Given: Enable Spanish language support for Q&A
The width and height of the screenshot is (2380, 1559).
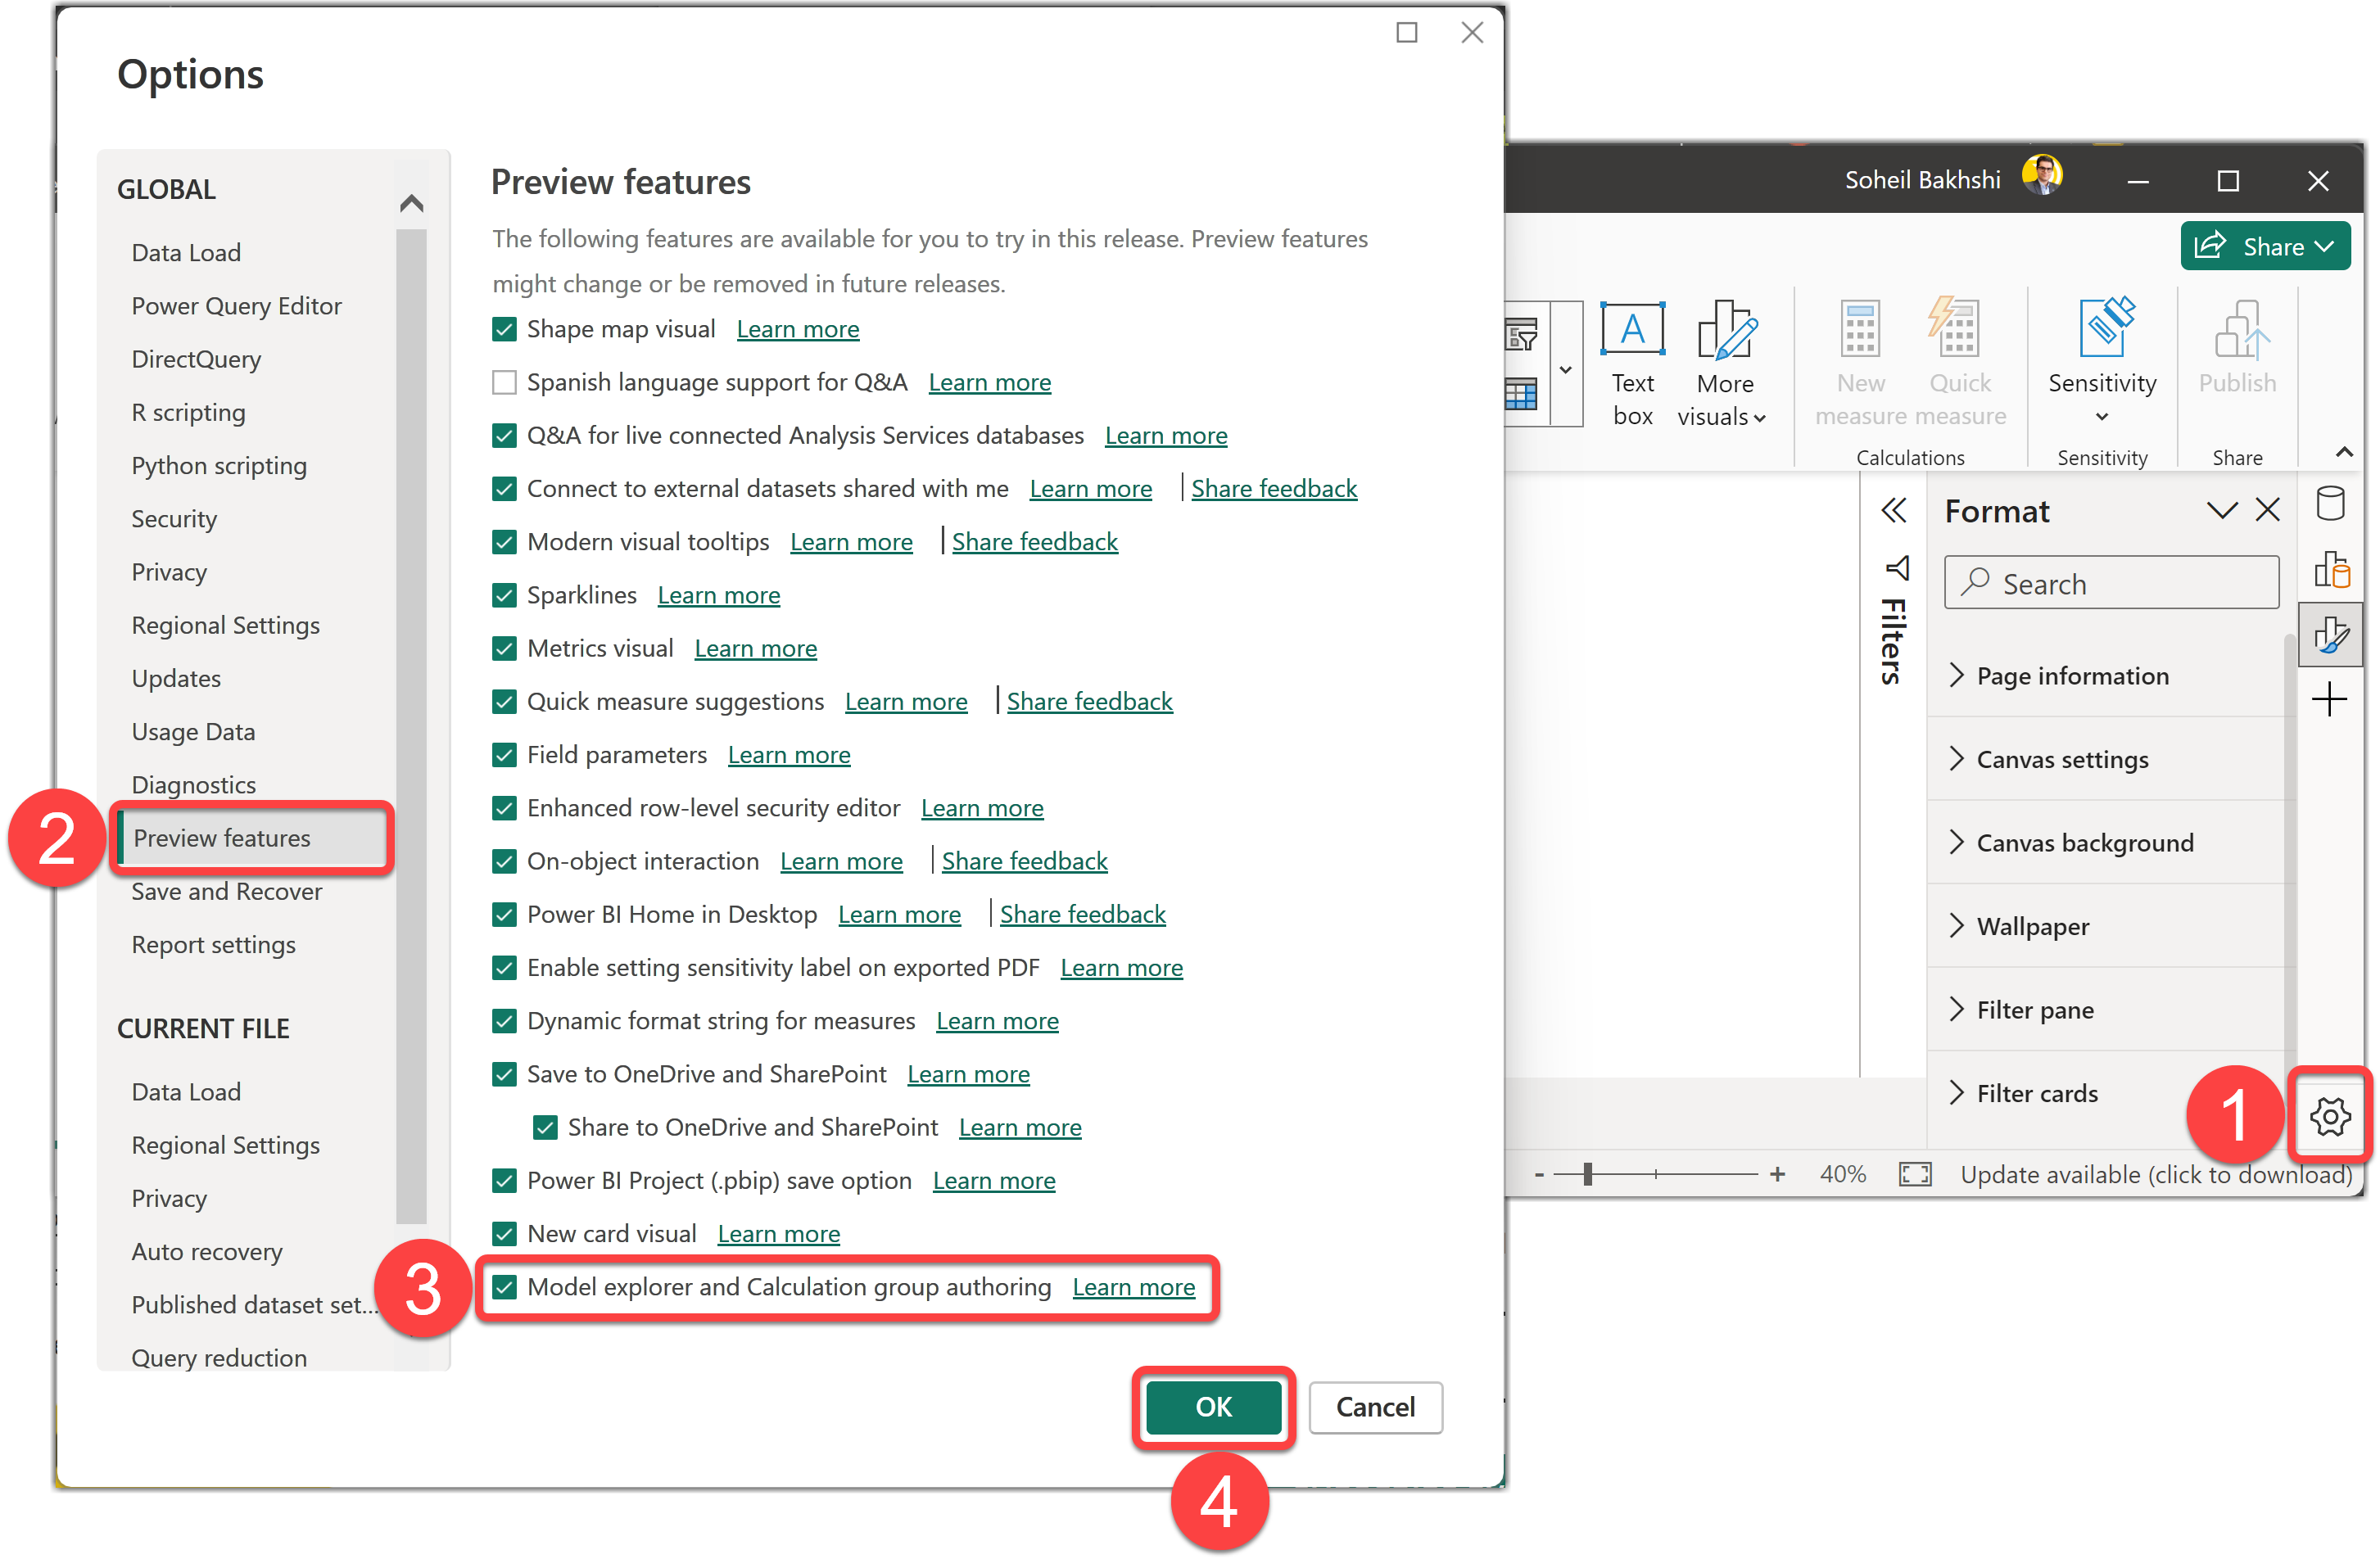Looking at the screenshot, I should tap(504, 382).
